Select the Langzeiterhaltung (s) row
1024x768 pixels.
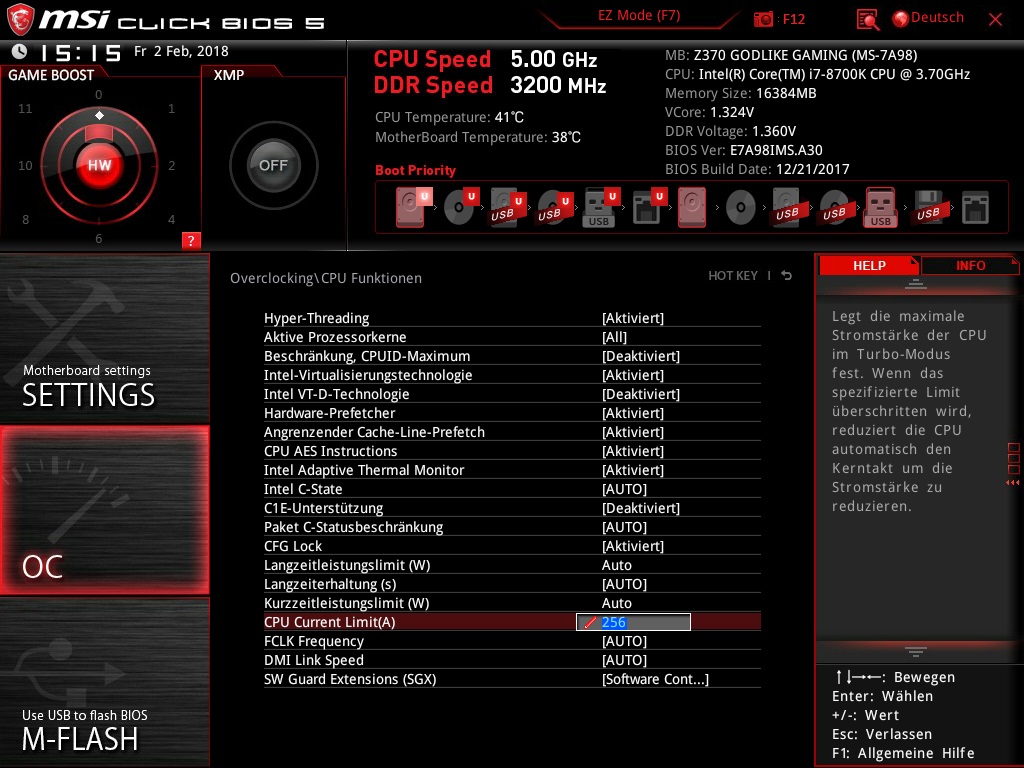pyautogui.click(x=512, y=584)
